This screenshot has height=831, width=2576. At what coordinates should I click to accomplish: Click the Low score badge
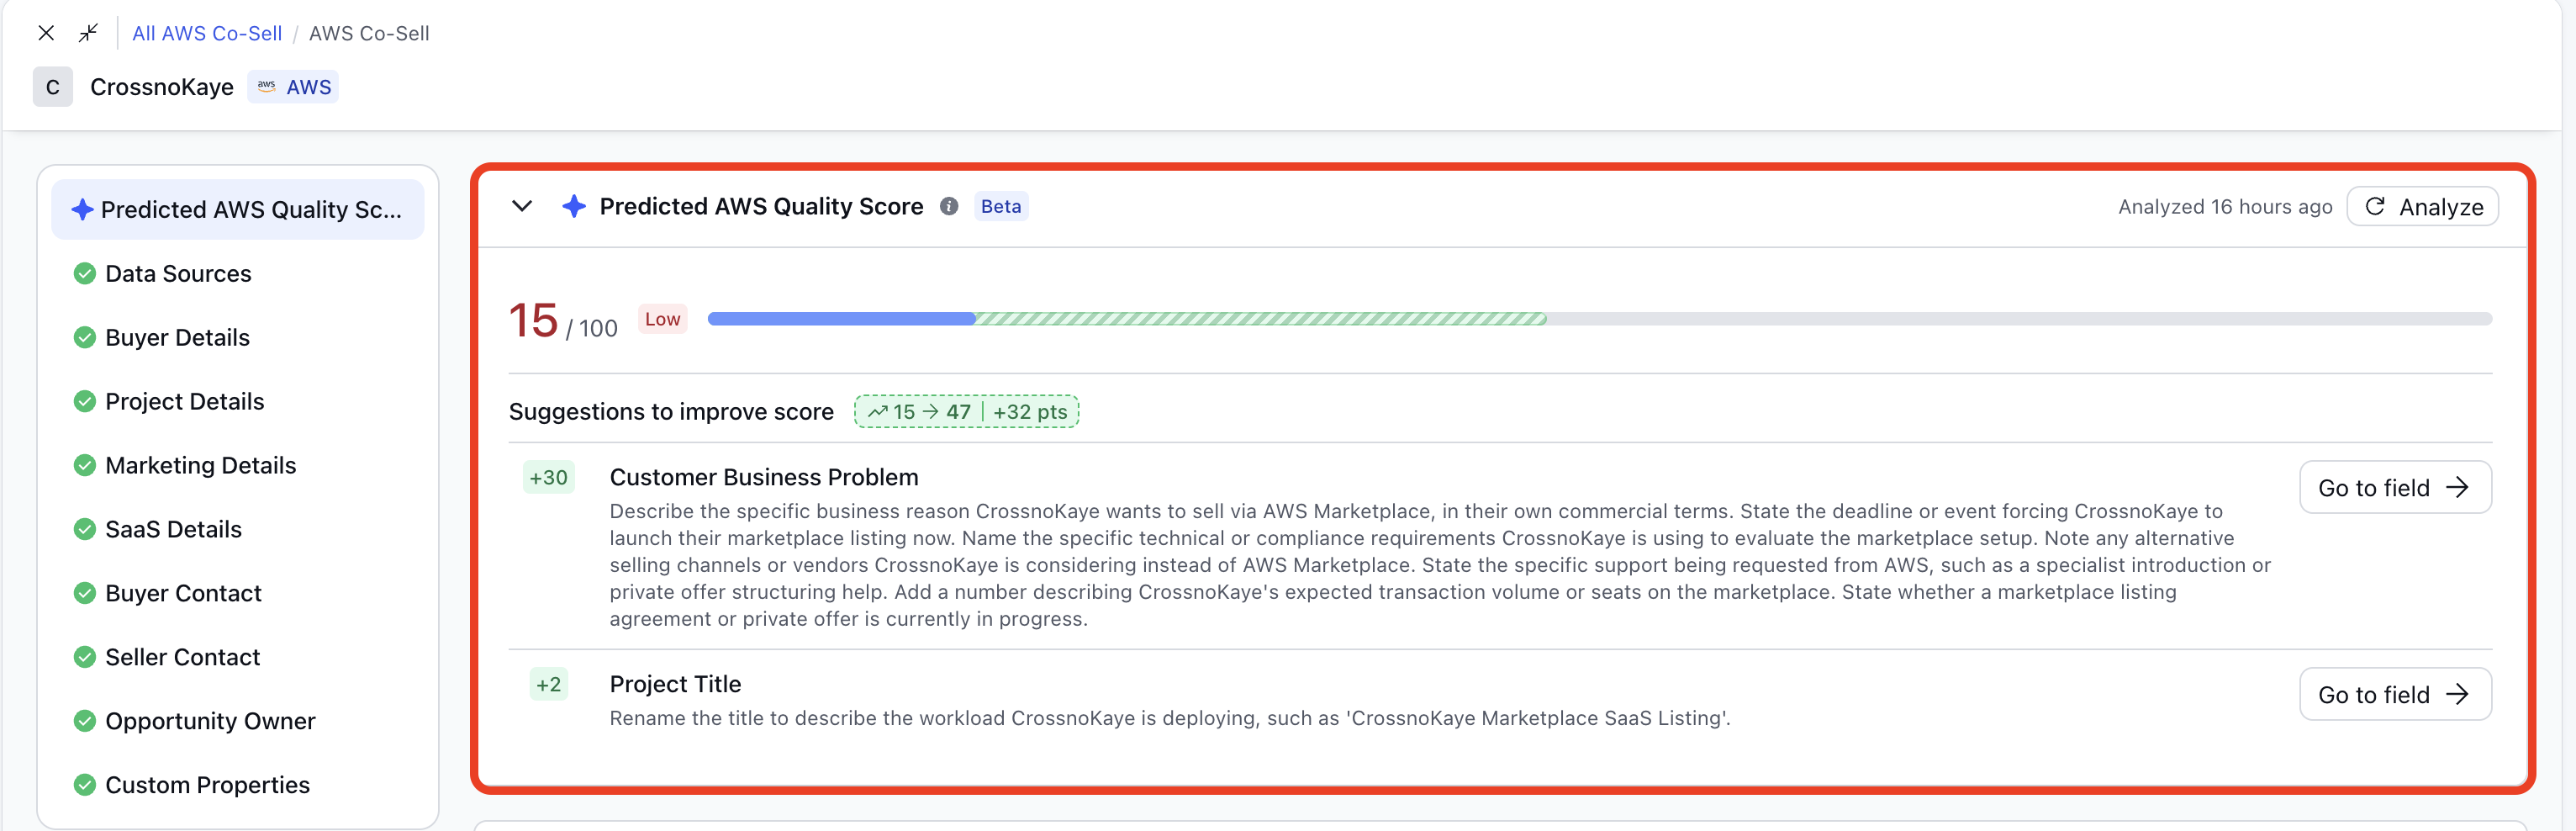coord(662,319)
